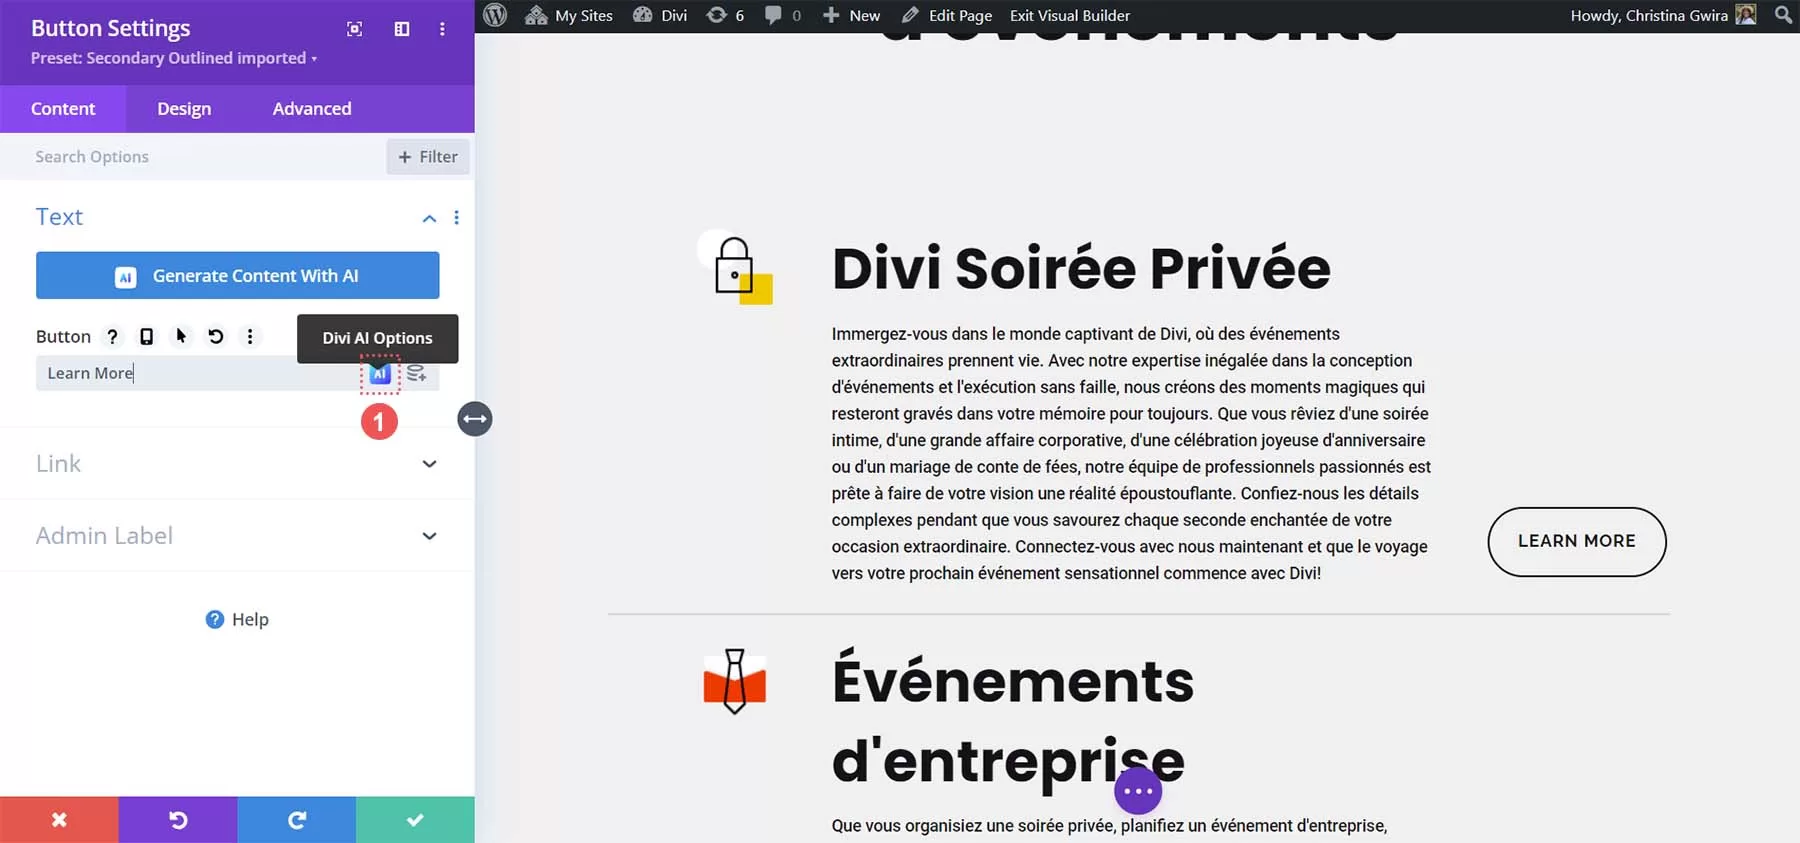Click the dynamic content icon in Button field
This screenshot has height=843, width=1800.
416,374
